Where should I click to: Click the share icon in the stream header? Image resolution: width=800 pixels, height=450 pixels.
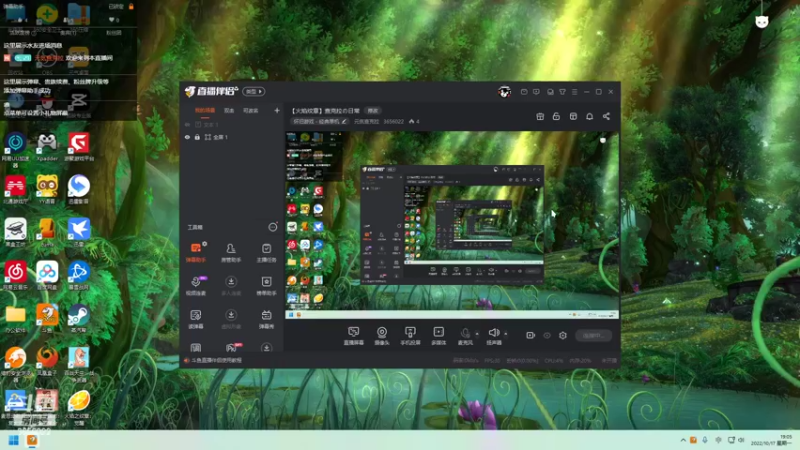(606, 116)
